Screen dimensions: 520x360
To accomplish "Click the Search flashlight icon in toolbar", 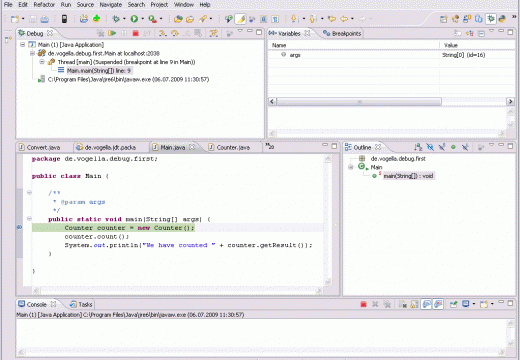I will [x=202, y=19].
